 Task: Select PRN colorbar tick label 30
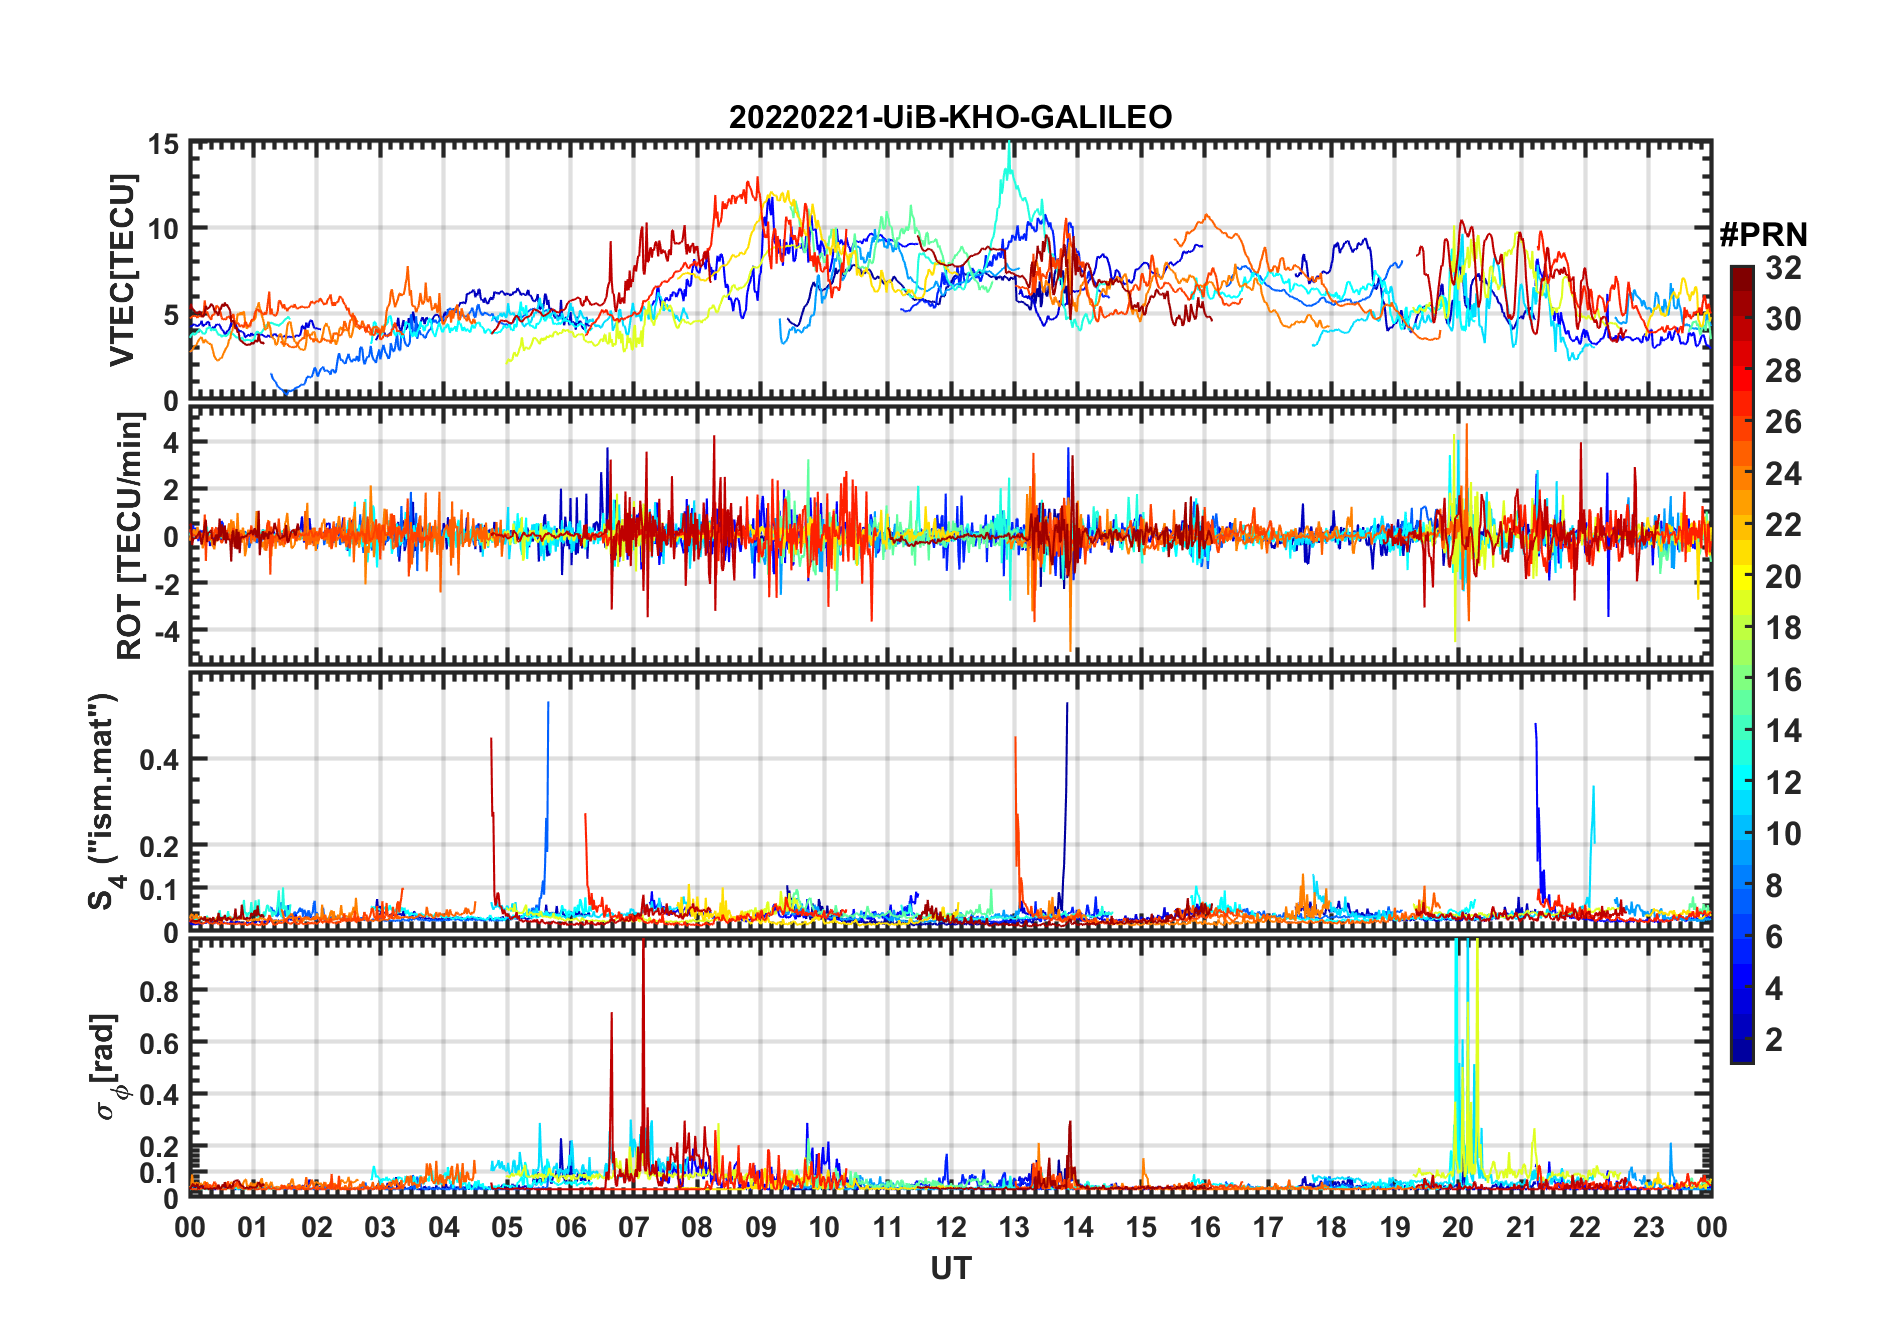tap(1783, 319)
